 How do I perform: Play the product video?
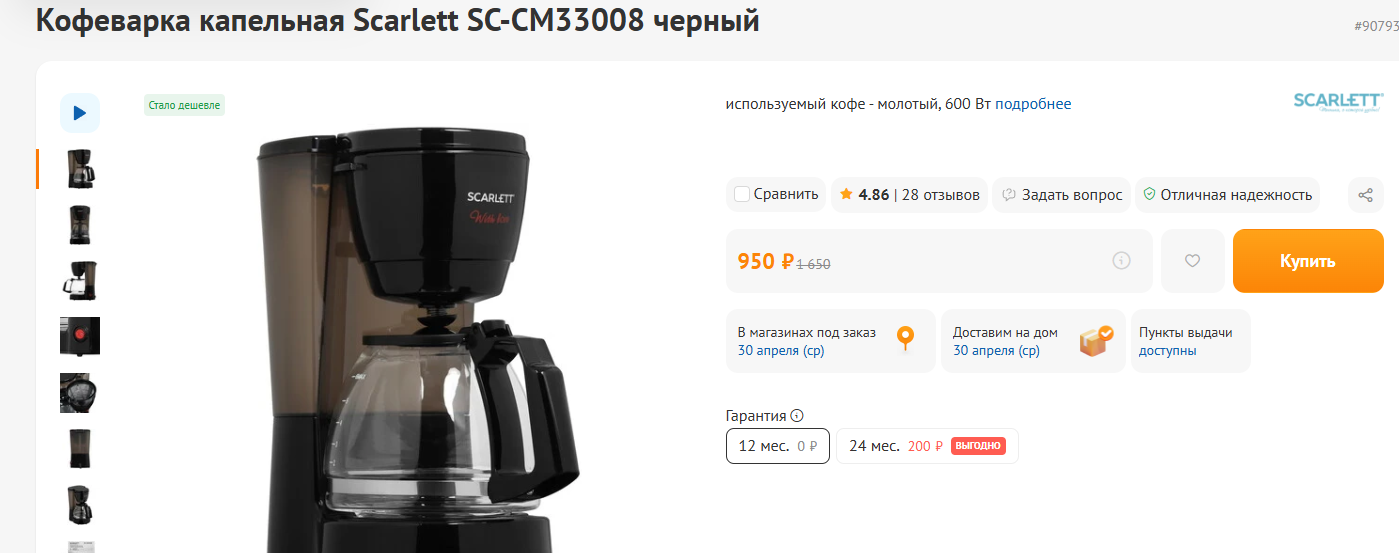80,113
